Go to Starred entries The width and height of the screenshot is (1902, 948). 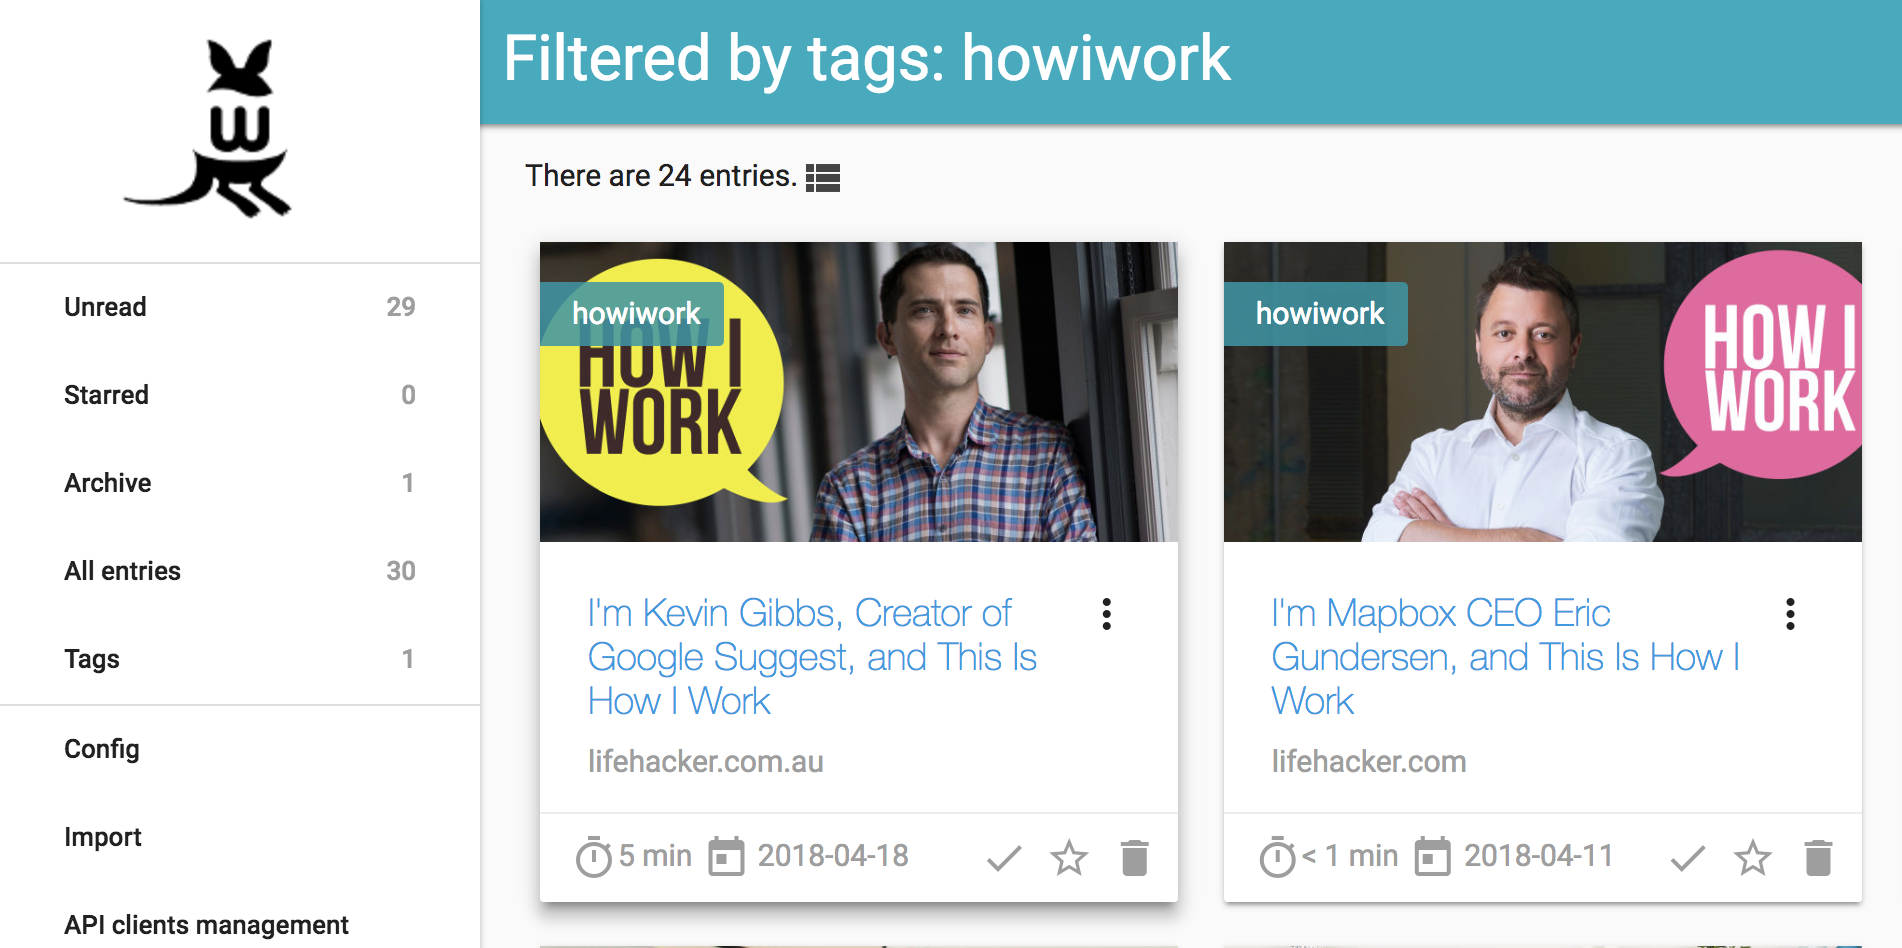107,395
